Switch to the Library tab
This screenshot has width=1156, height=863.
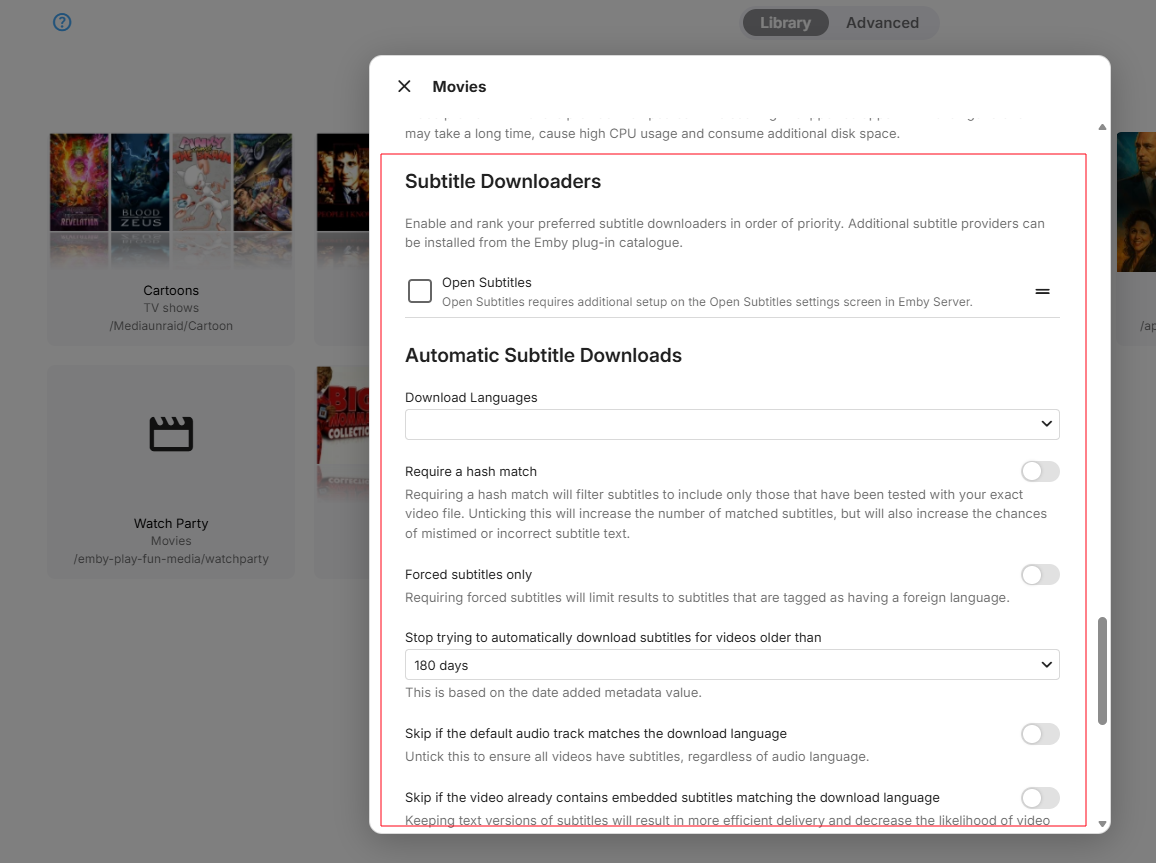(785, 23)
